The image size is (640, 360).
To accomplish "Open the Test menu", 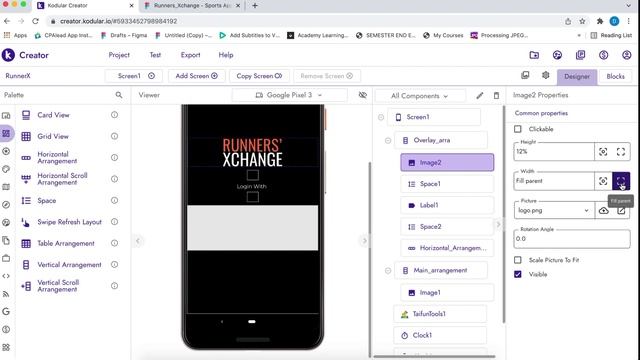I will click(x=155, y=55).
